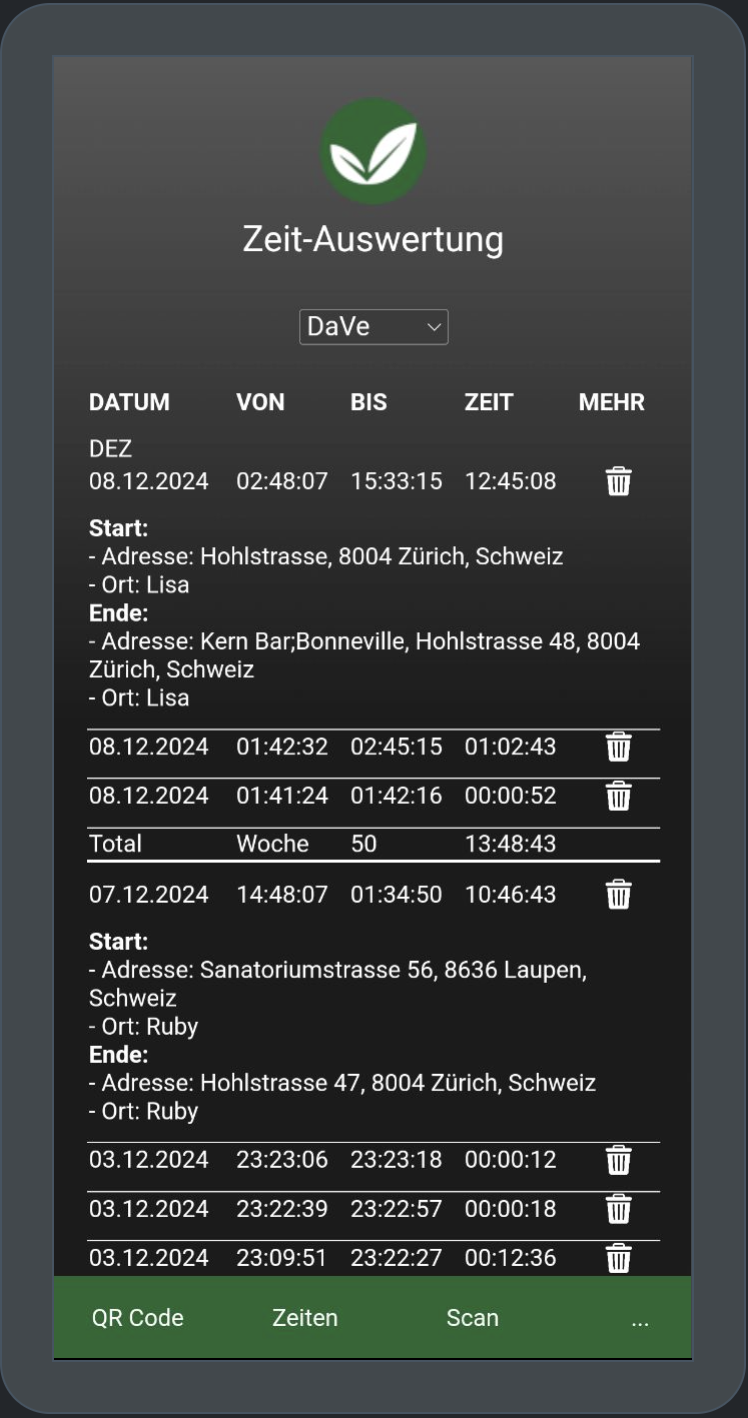The height and width of the screenshot is (1418, 748).
Task: Delete the 03.12.2024 23:22:39 entry
Action: (x=619, y=1209)
